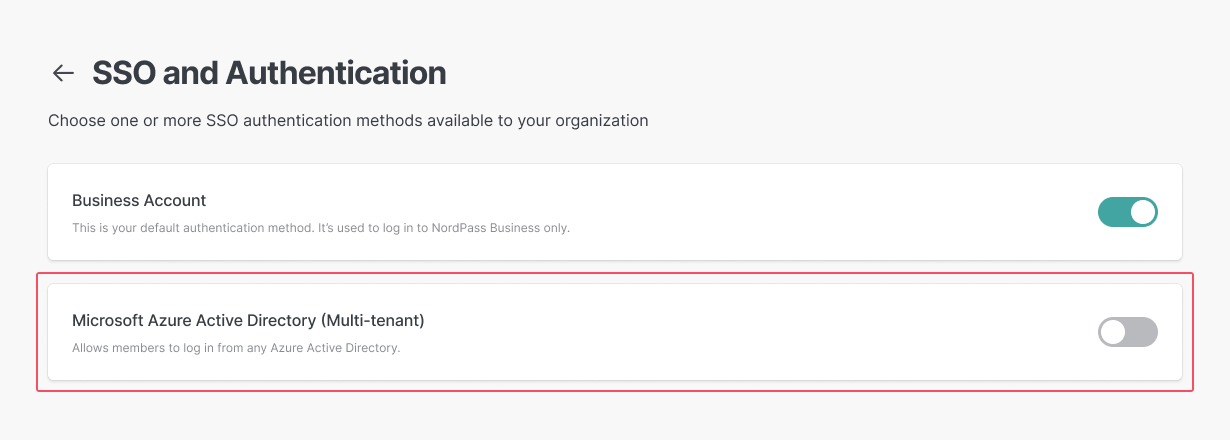Click the gray track of the disabled switch
This screenshot has height=440, width=1230.
pos(1143,332)
